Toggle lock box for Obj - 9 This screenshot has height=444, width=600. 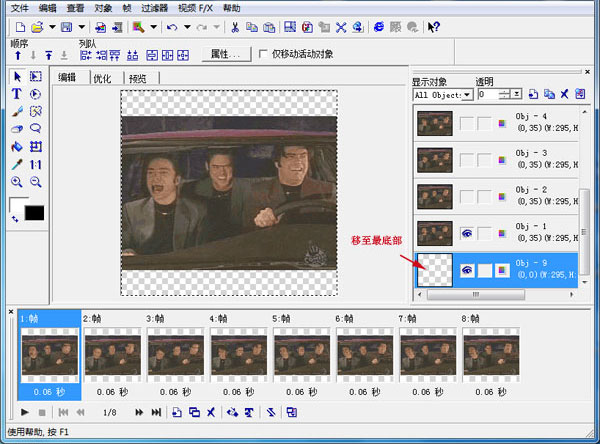484,270
